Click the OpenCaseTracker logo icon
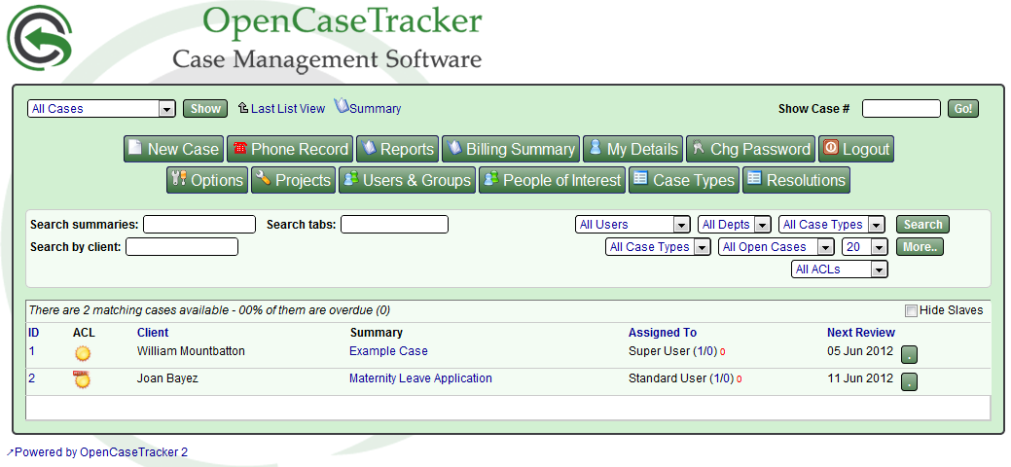1011x467 pixels. click(x=39, y=37)
